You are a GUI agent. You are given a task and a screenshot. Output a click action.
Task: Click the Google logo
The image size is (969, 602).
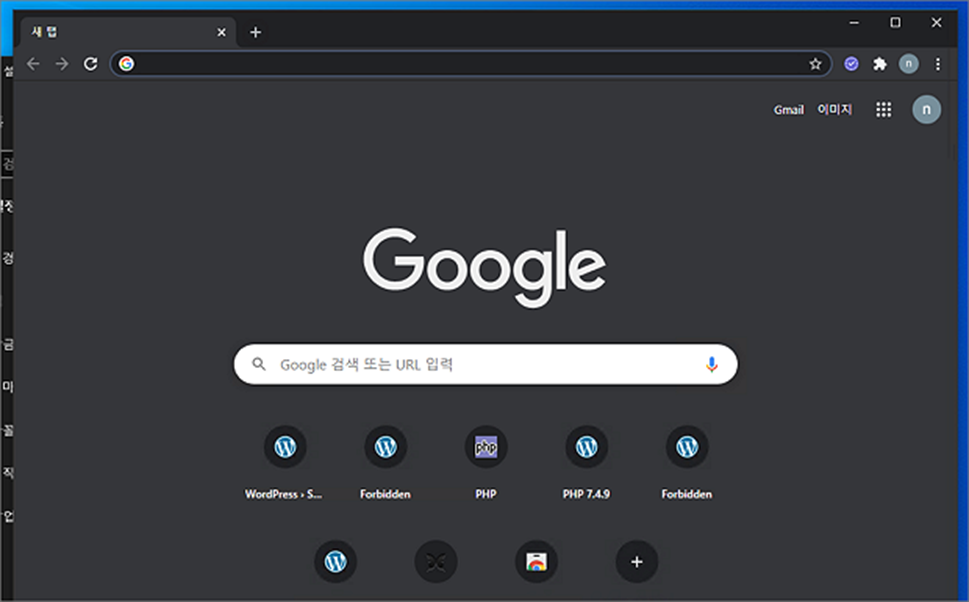click(x=484, y=266)
